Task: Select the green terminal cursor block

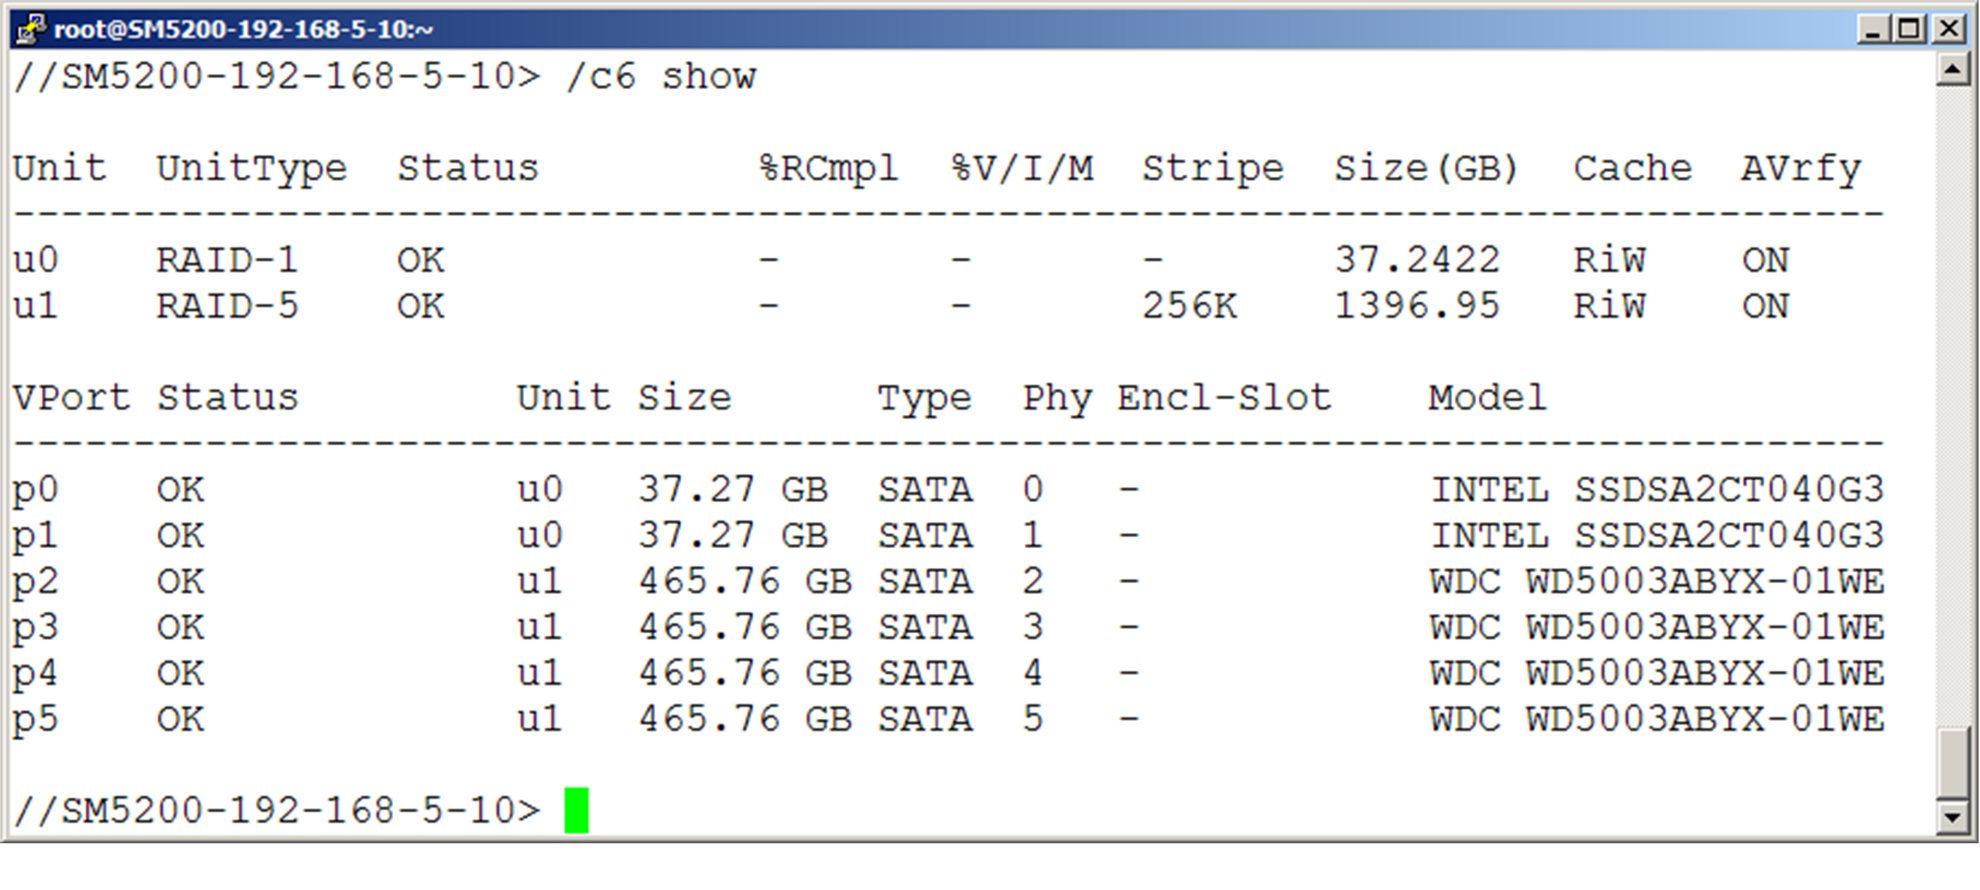Action: (578, 811)
